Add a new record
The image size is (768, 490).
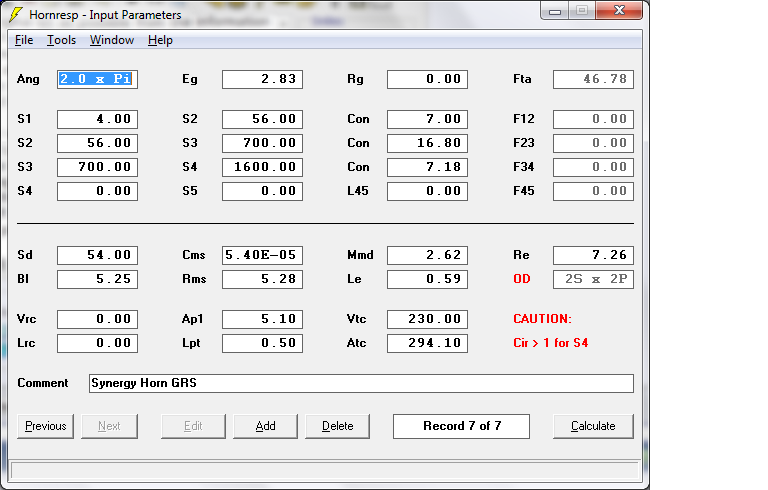[x=265, y=426]
